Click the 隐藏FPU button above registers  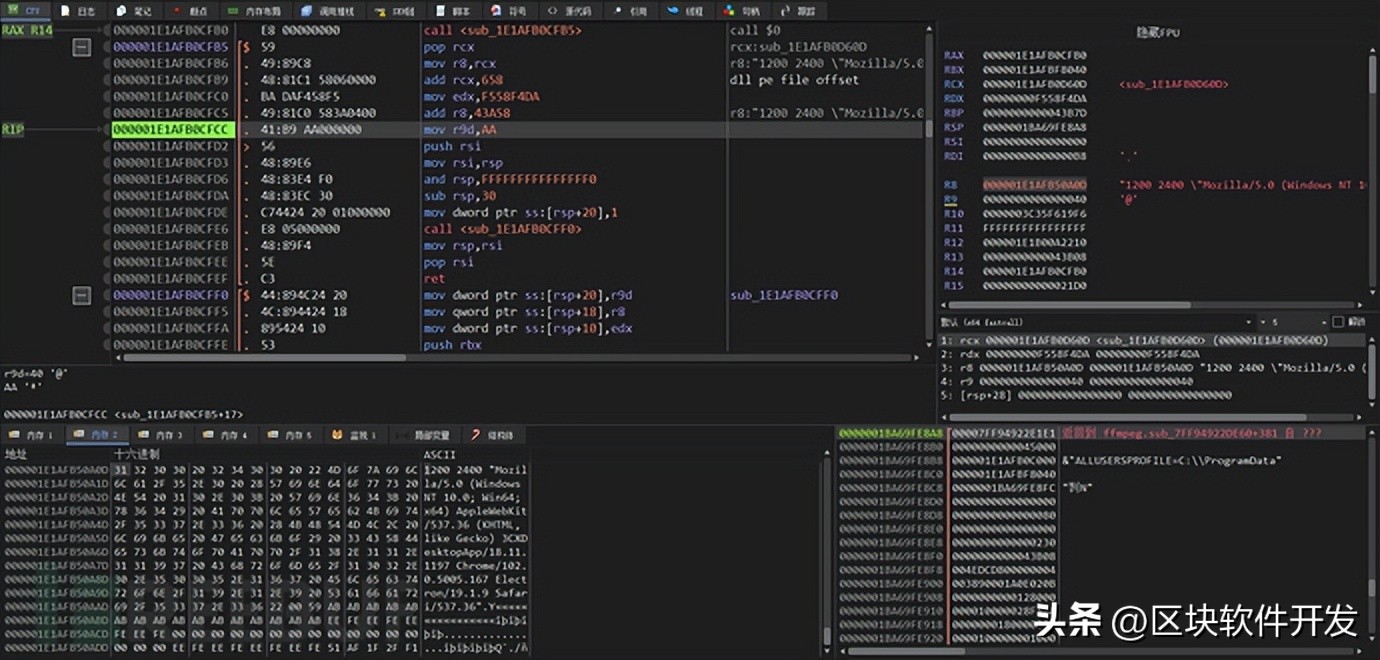pyautogui.click(x=1157, y=33)
